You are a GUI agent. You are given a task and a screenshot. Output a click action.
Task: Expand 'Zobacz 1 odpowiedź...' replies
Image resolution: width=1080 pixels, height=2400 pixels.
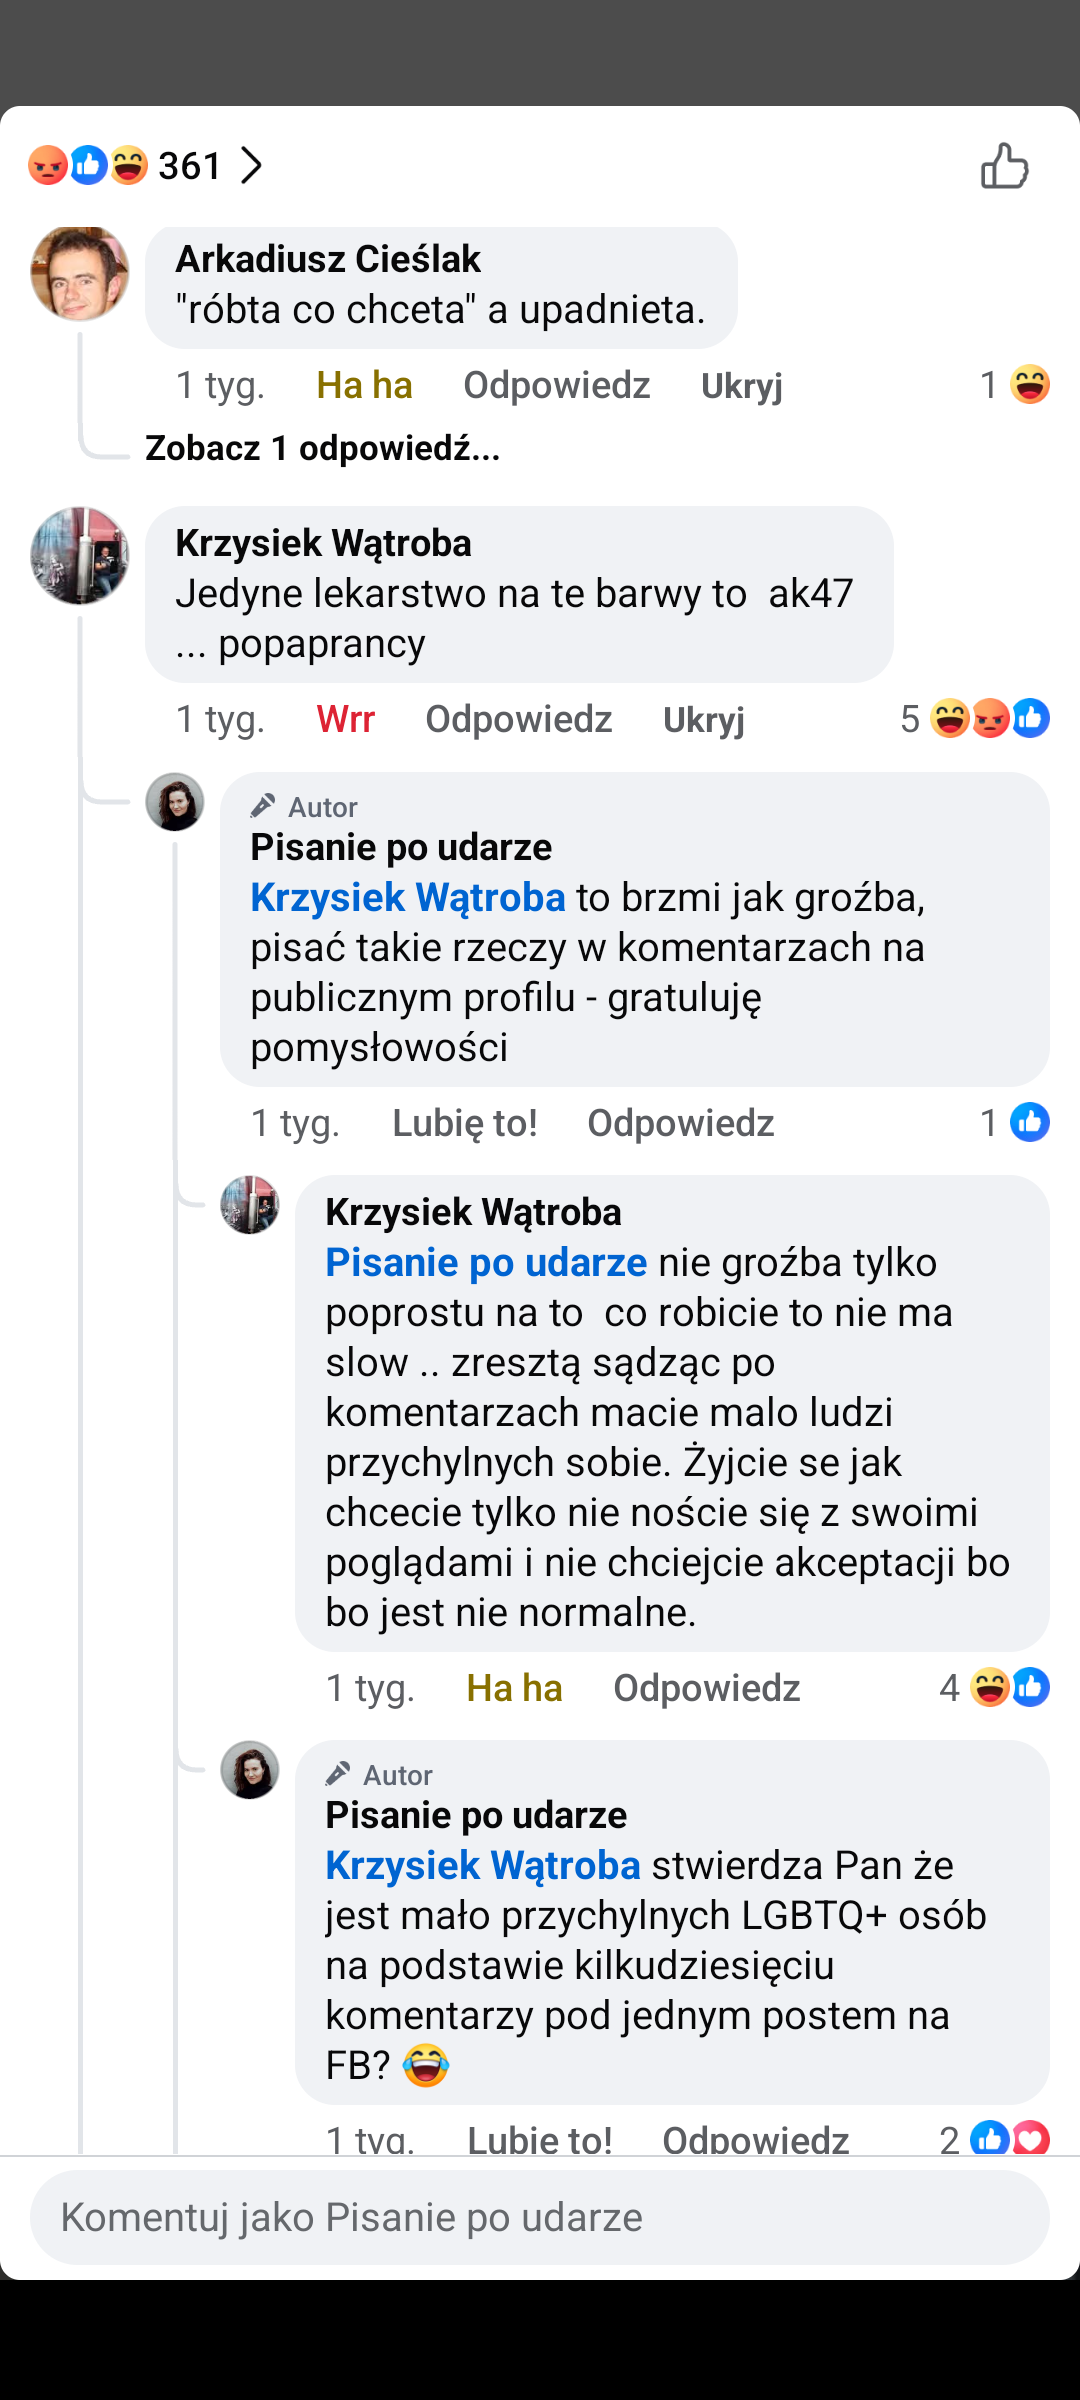point(322,448)
